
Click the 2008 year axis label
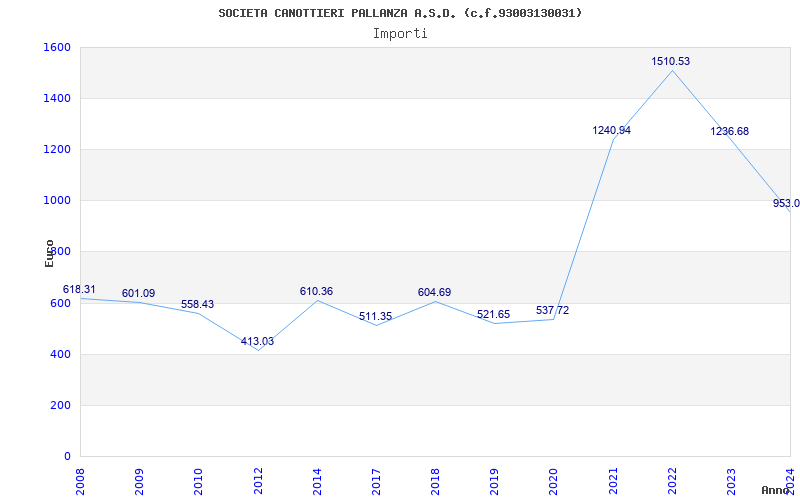[x=81, y=480]
